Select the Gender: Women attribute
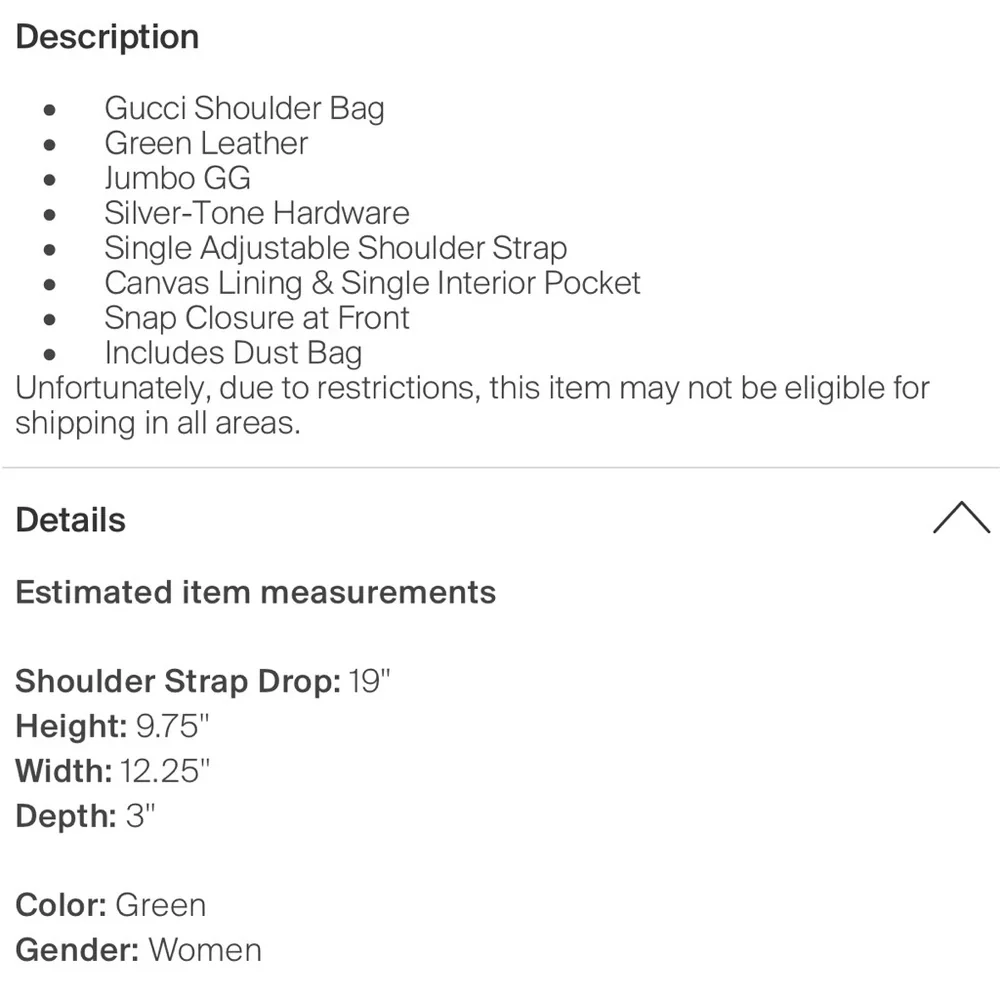Screen dimensions: 1000x1000 (x=138, y=949)
